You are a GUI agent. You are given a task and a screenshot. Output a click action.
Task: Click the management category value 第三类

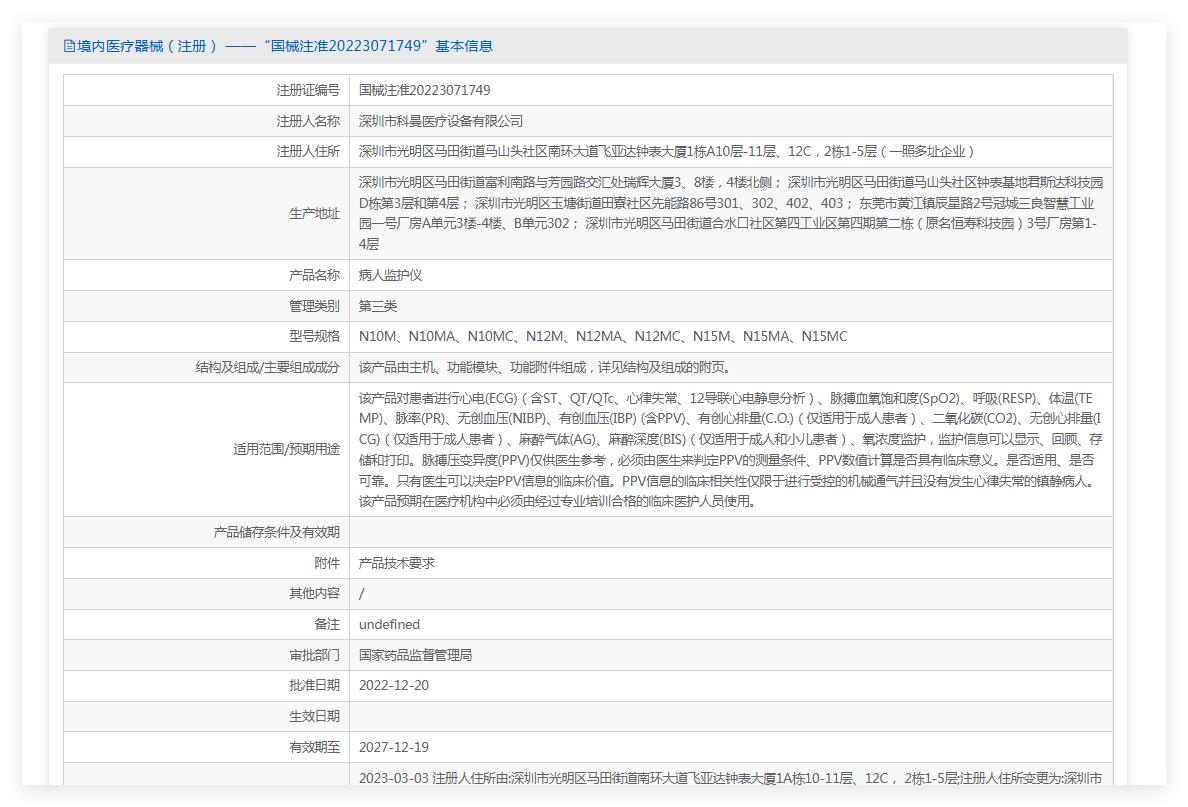(x=378, y=306)
